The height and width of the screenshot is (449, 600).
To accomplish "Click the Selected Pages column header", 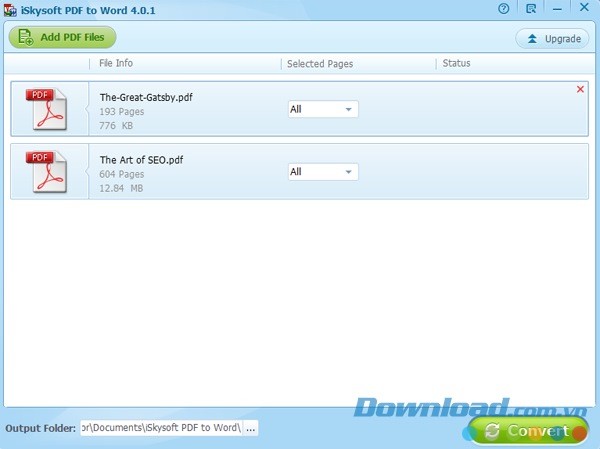I will [x=320, y=64].
